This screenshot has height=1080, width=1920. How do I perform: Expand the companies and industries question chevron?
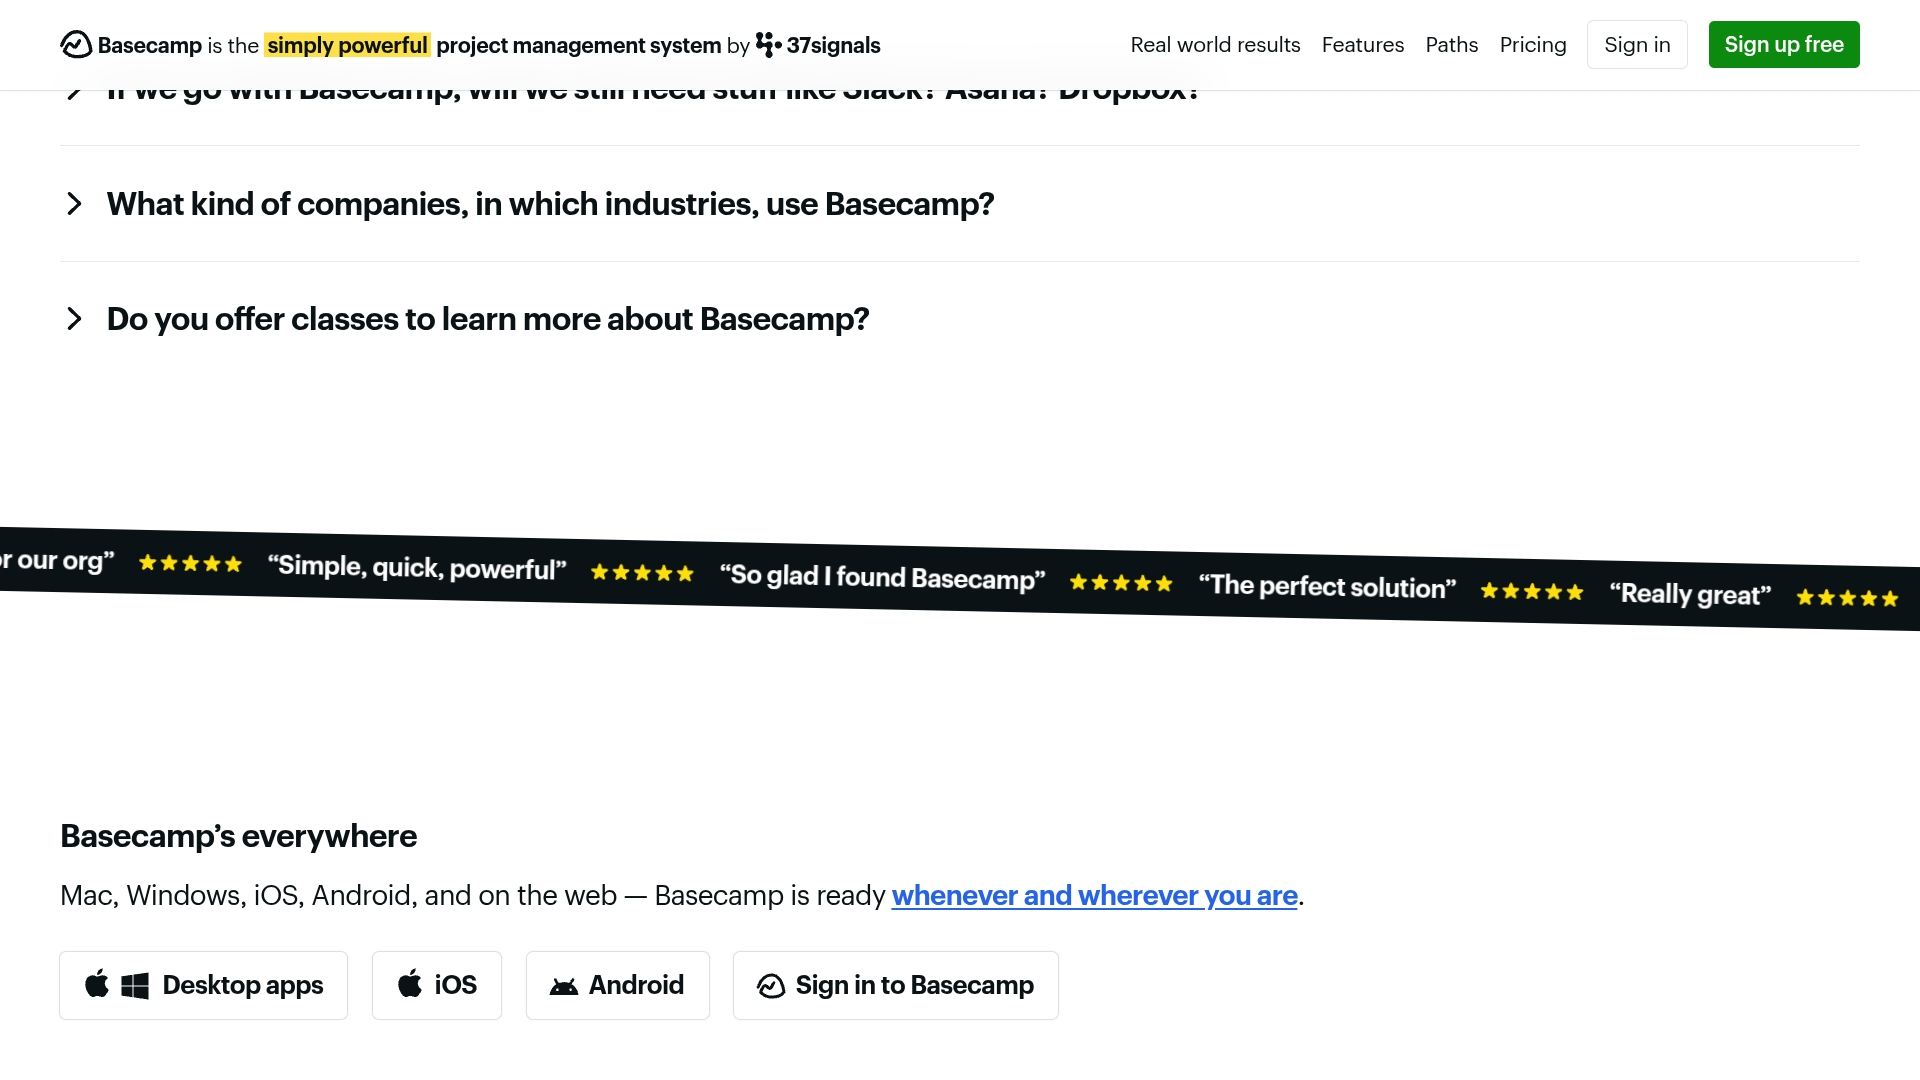coord(74,204)
